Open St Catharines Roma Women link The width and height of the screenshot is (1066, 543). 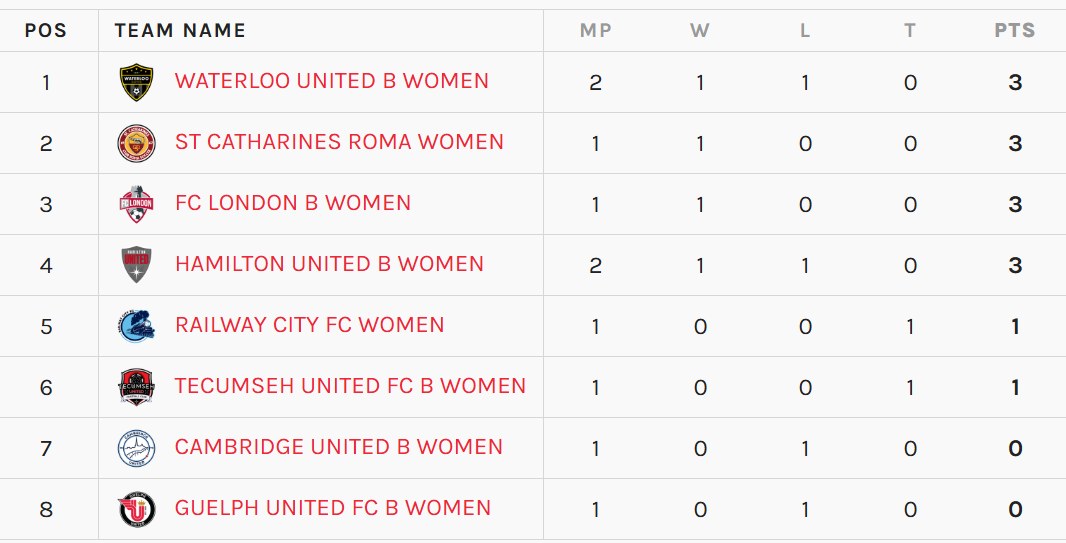[339, 142]
